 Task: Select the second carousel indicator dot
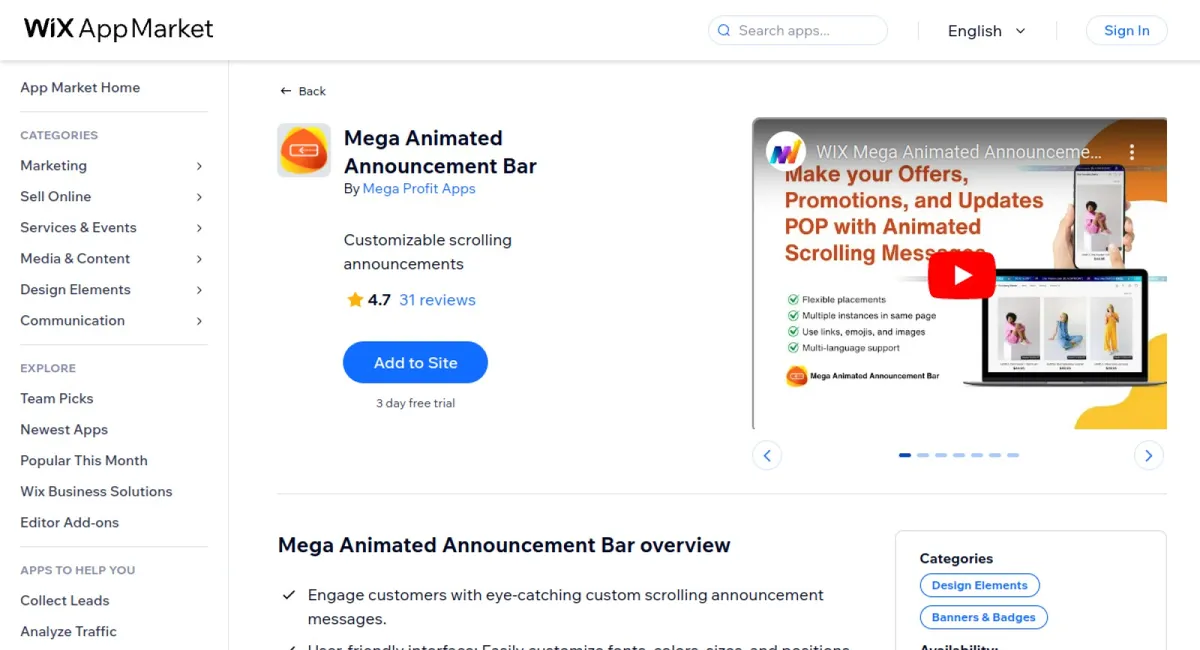point(923,455)
